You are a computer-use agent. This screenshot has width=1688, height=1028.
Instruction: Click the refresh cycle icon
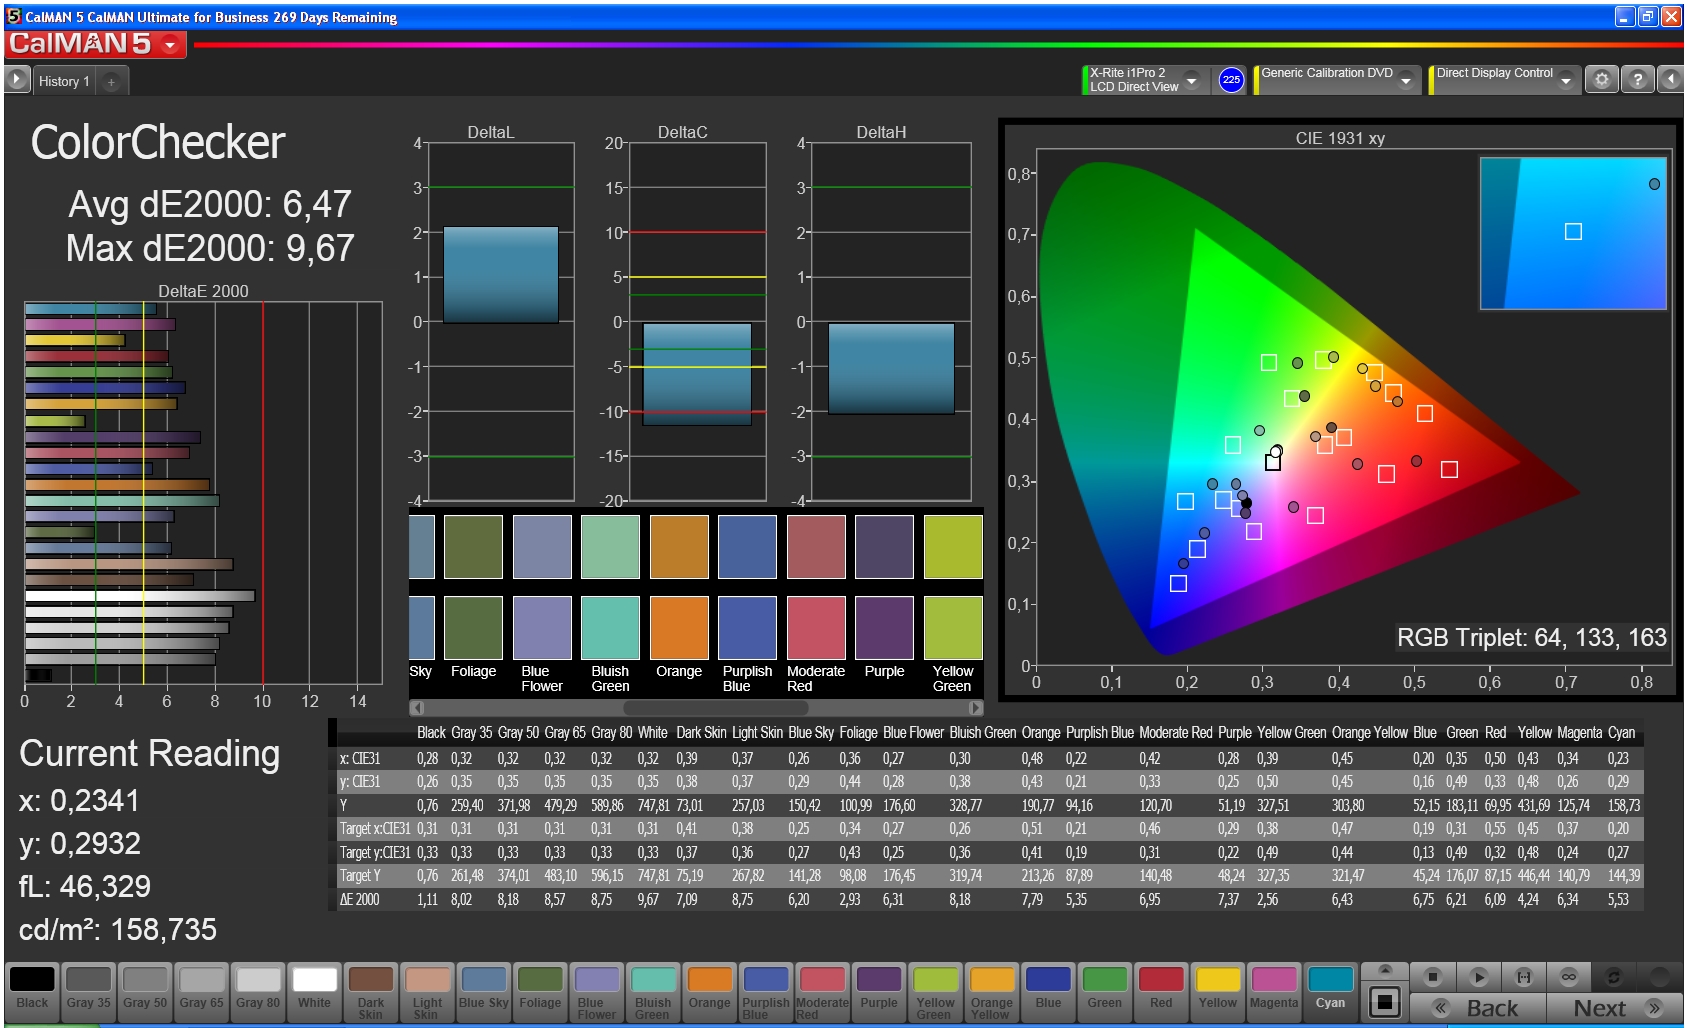point(1613,976)
